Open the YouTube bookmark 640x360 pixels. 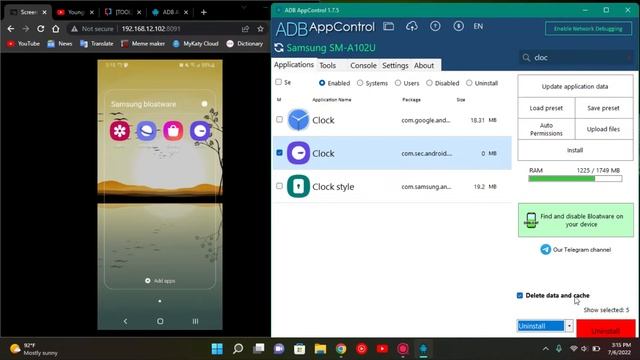(x=24, y=44)
